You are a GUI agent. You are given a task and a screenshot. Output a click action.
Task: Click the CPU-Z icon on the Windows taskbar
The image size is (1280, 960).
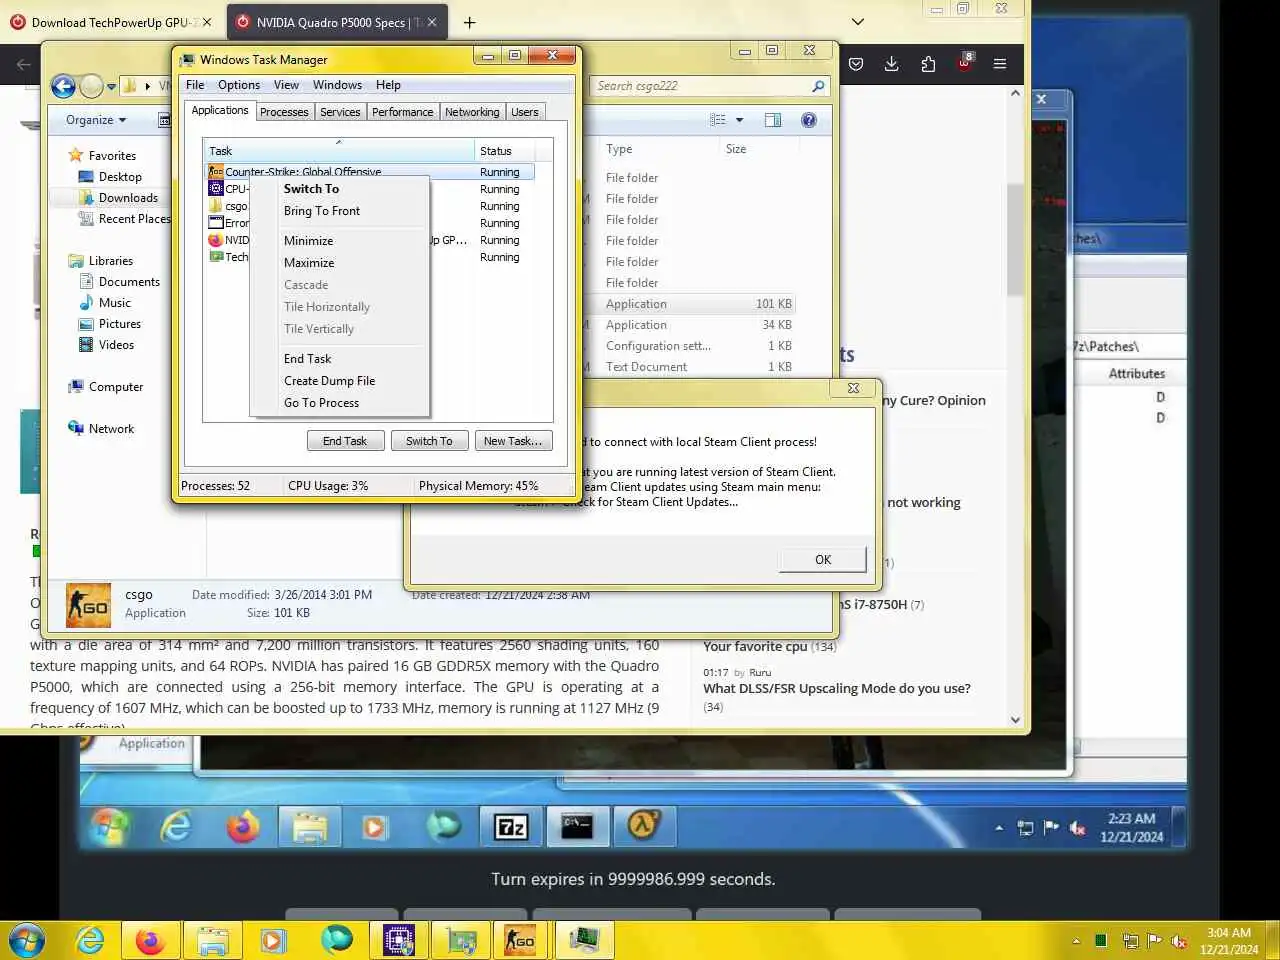pyautogui.click(x=398, y=940)
